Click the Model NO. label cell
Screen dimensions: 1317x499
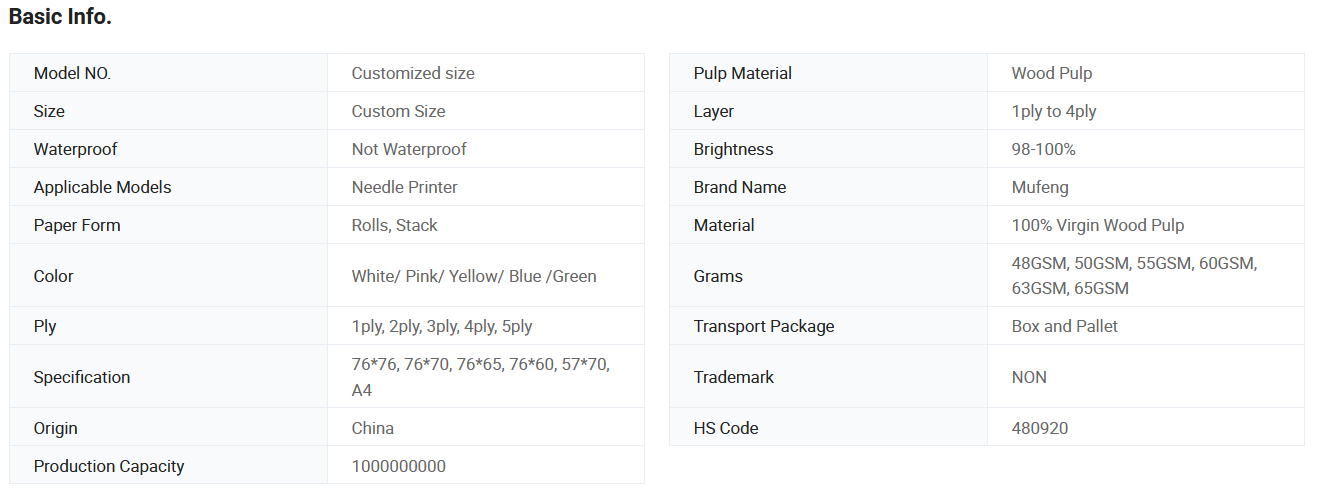tap(72, 73)
